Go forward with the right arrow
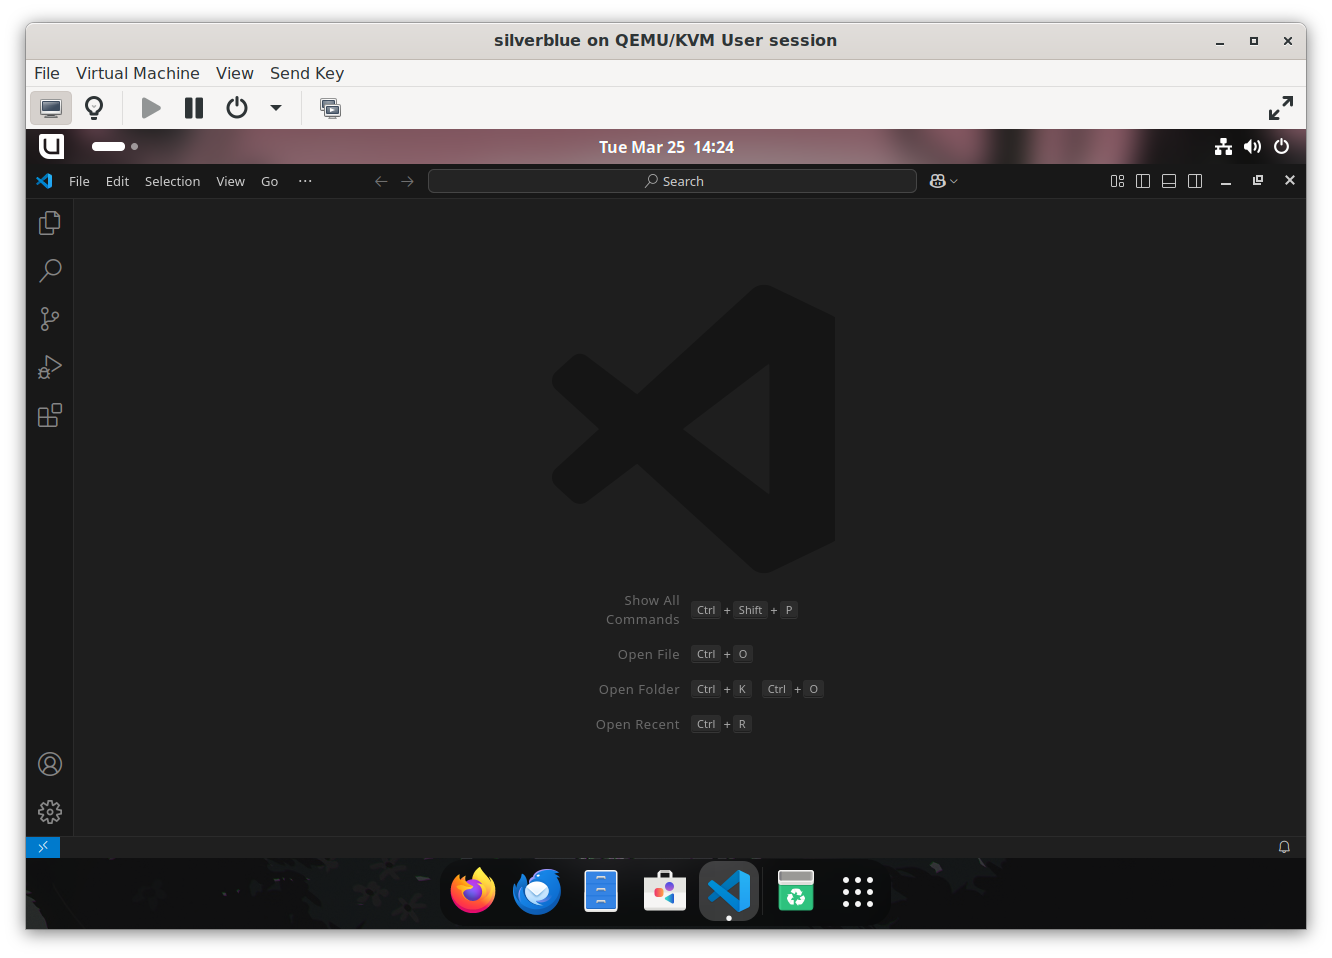Image resolution: width=1332 pixels, height=958 pixels. [407, 181]
